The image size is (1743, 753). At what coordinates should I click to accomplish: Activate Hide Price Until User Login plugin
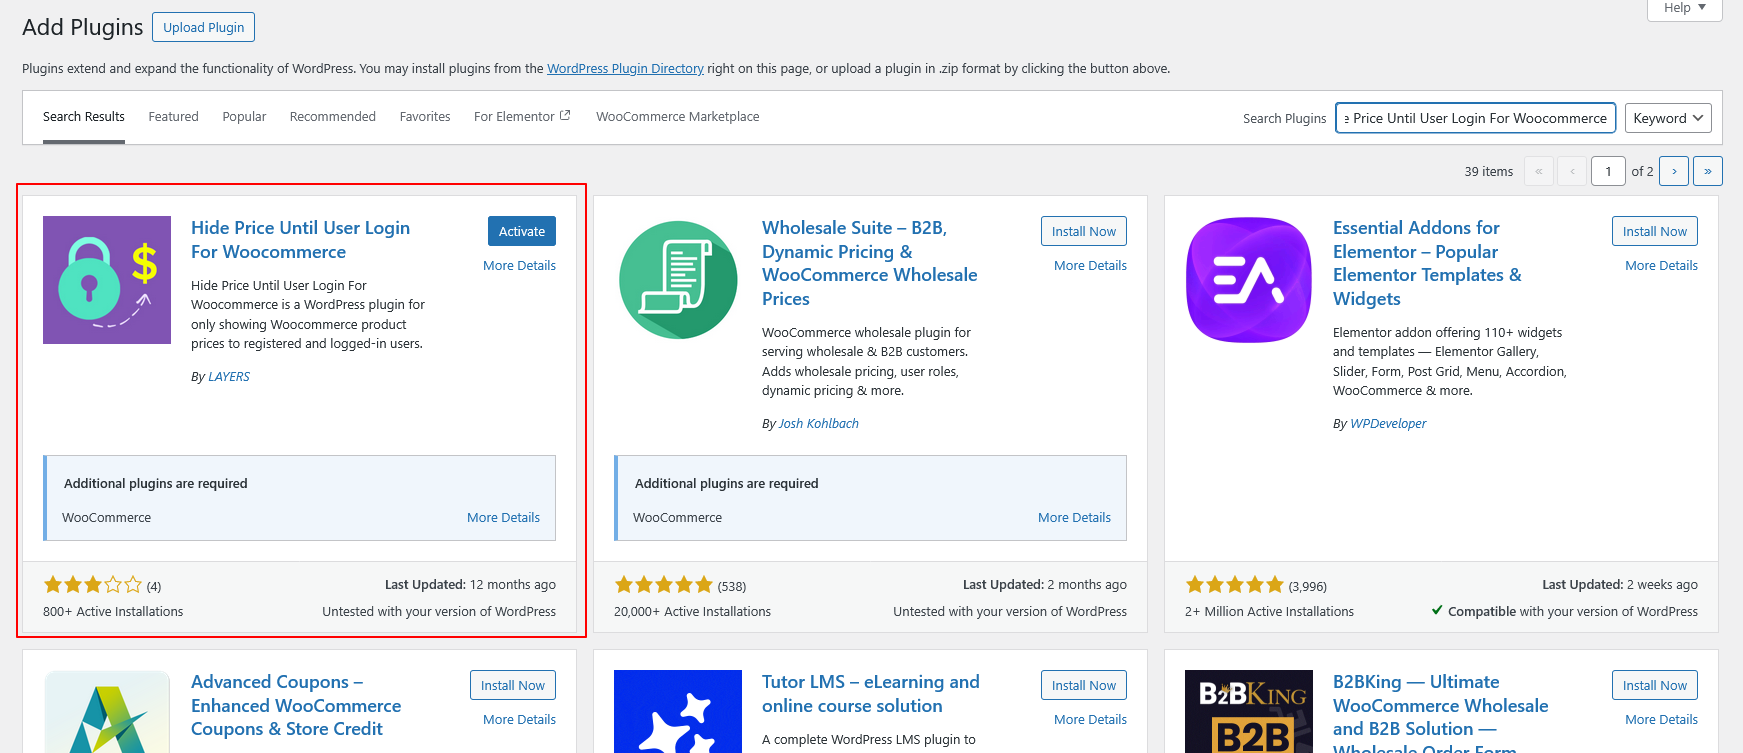point(521,231)
